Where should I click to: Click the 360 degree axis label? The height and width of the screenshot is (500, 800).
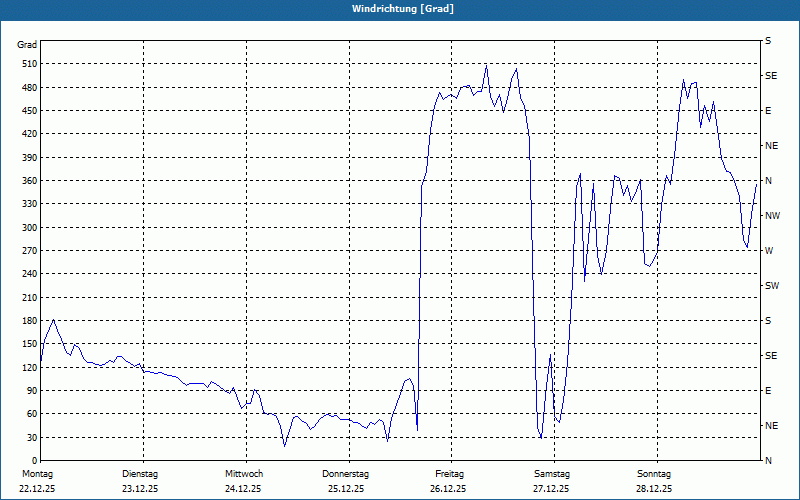[x=28, y=181]
